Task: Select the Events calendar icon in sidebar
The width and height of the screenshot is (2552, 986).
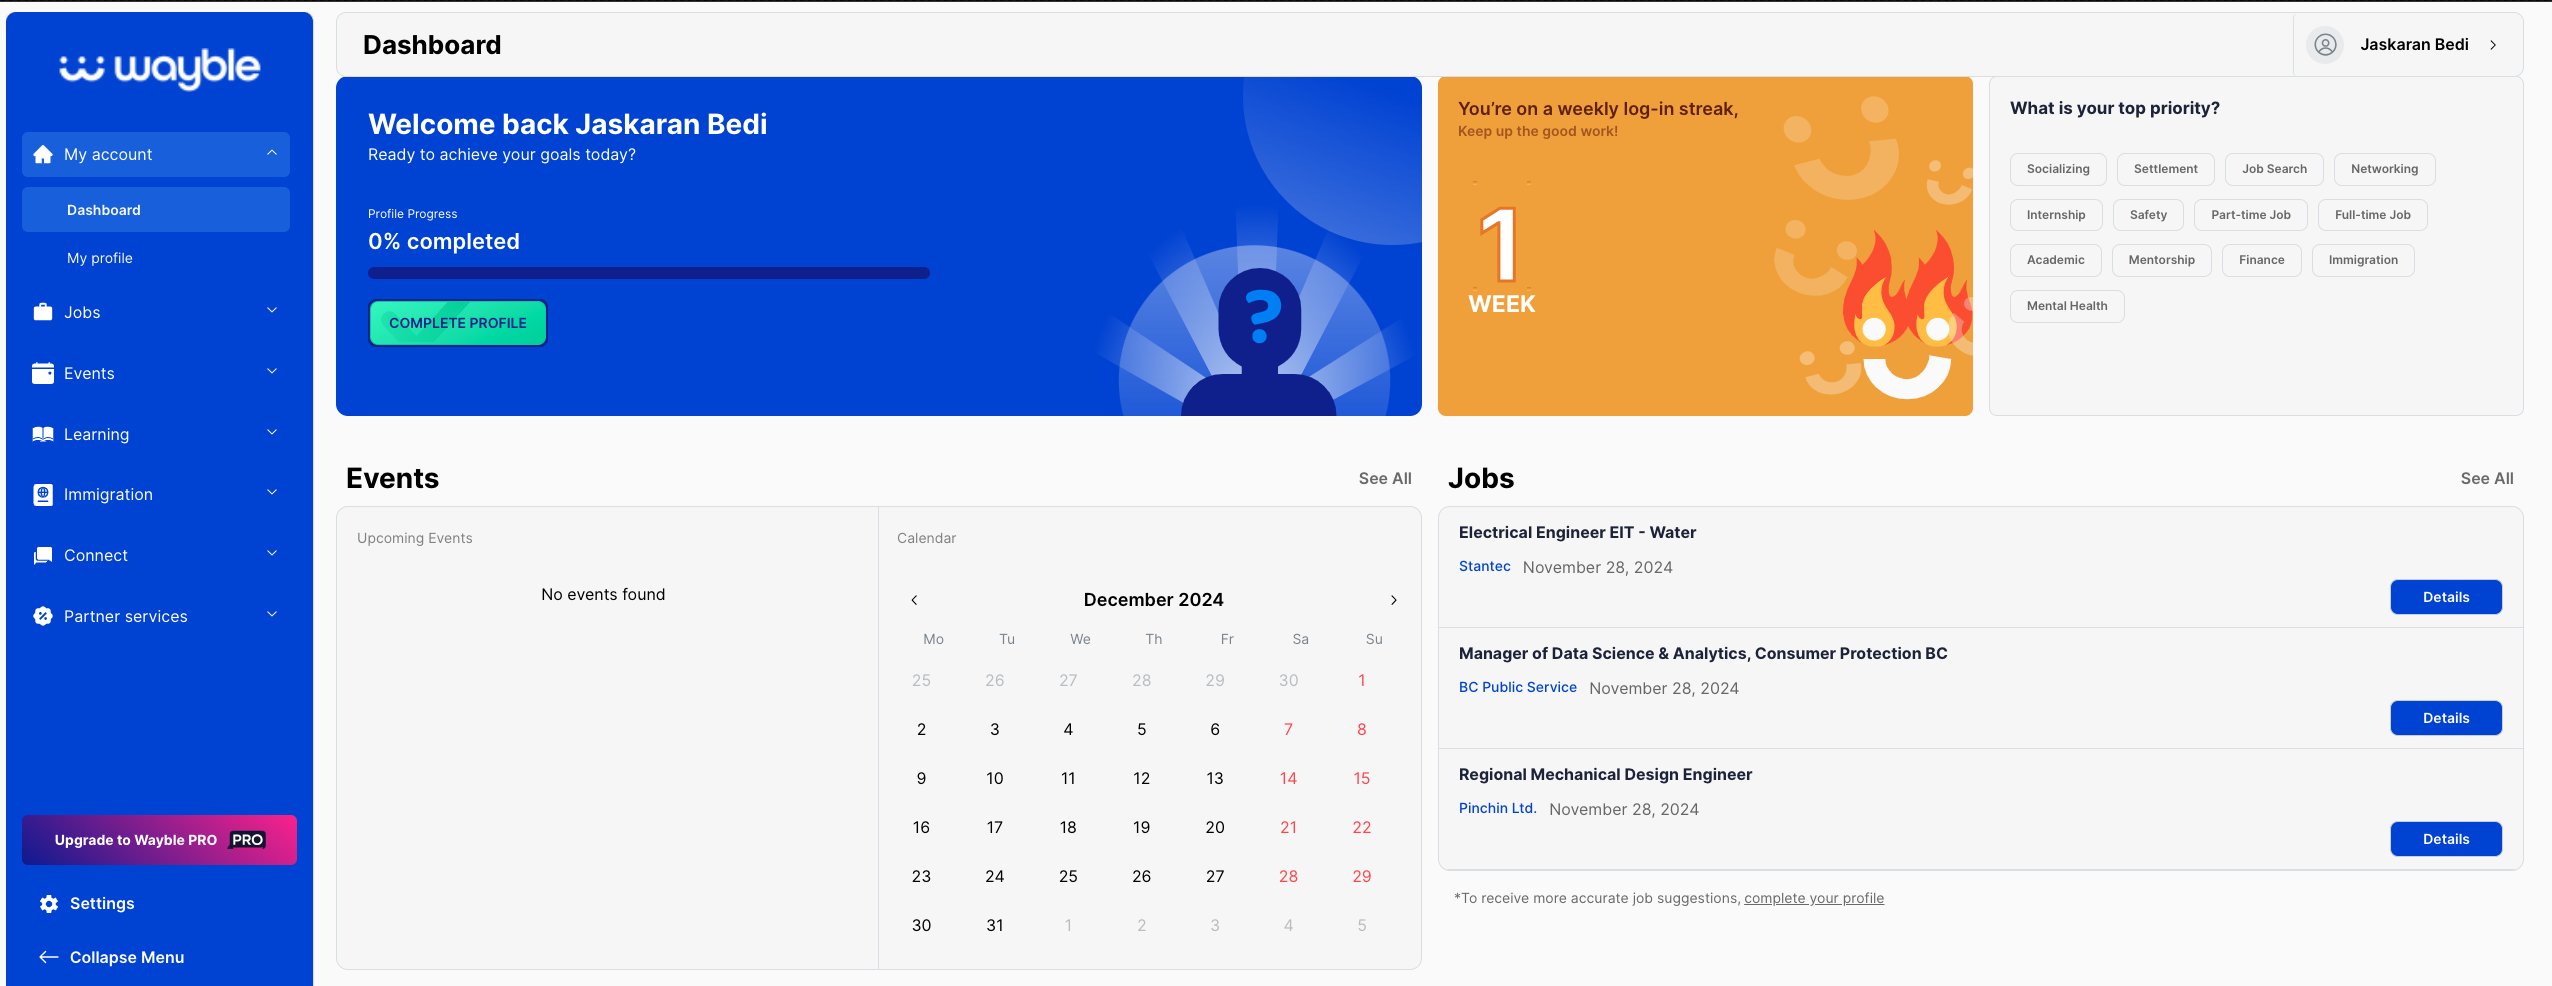Action: [x=43, y=372]
